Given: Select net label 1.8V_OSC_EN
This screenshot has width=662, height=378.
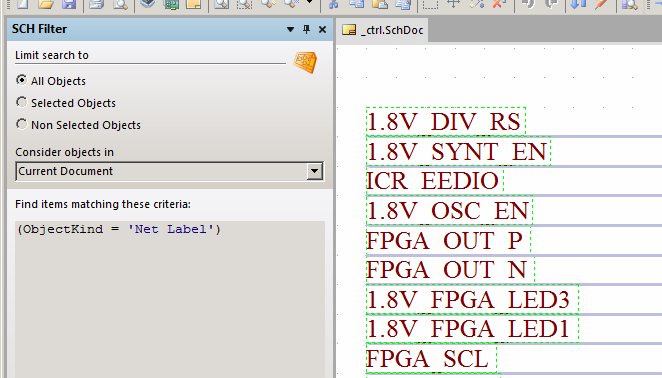Looking at the screenshot, I should click(449, 210).
